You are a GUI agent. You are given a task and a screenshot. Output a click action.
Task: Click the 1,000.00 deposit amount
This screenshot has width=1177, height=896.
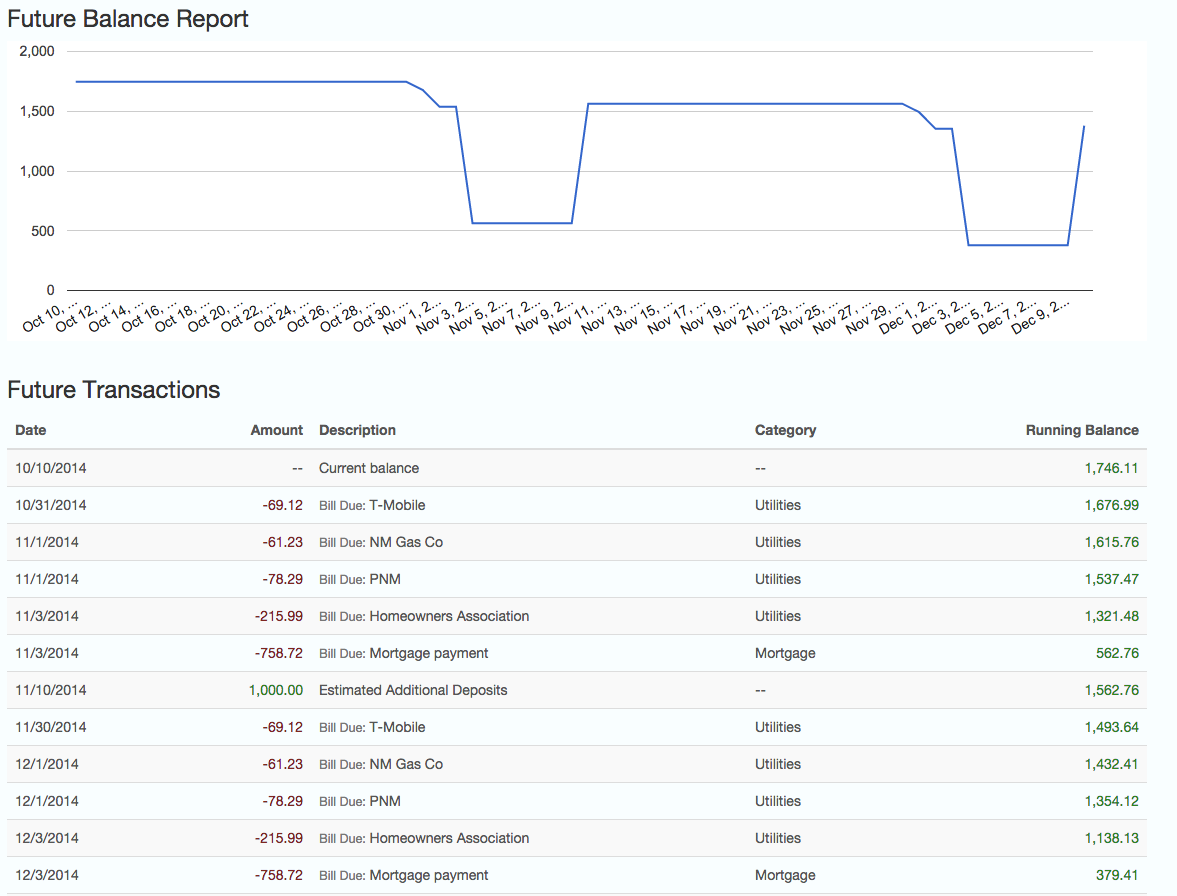(275, 690)
